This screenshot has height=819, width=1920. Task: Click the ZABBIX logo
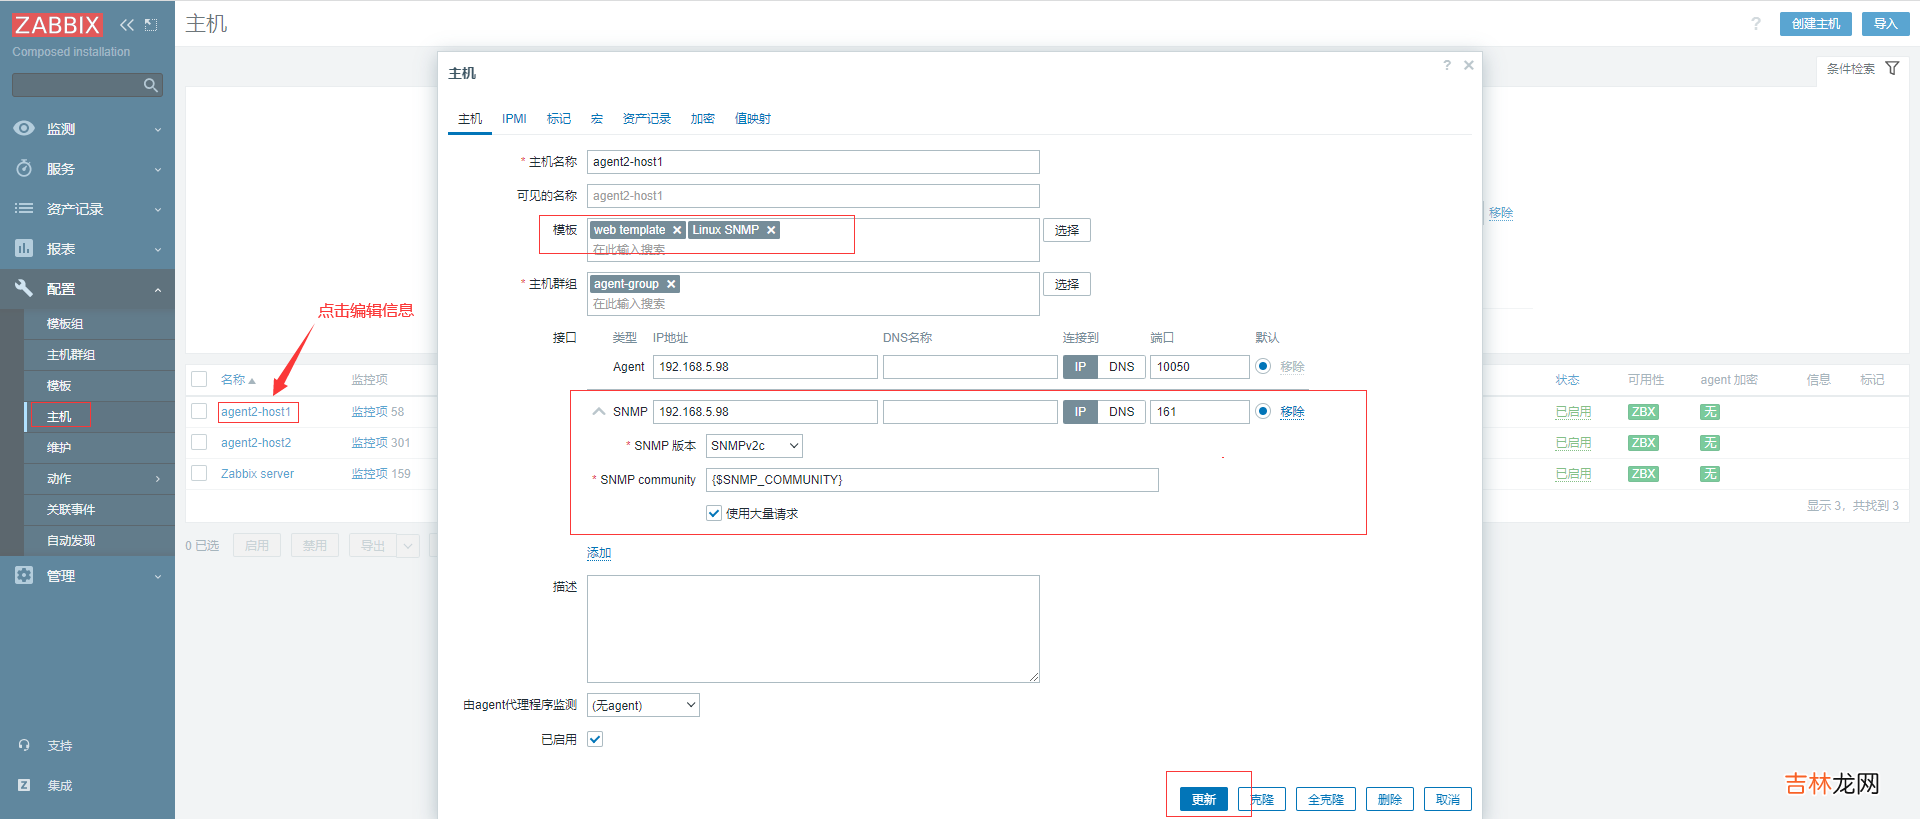tap(57, 25)
